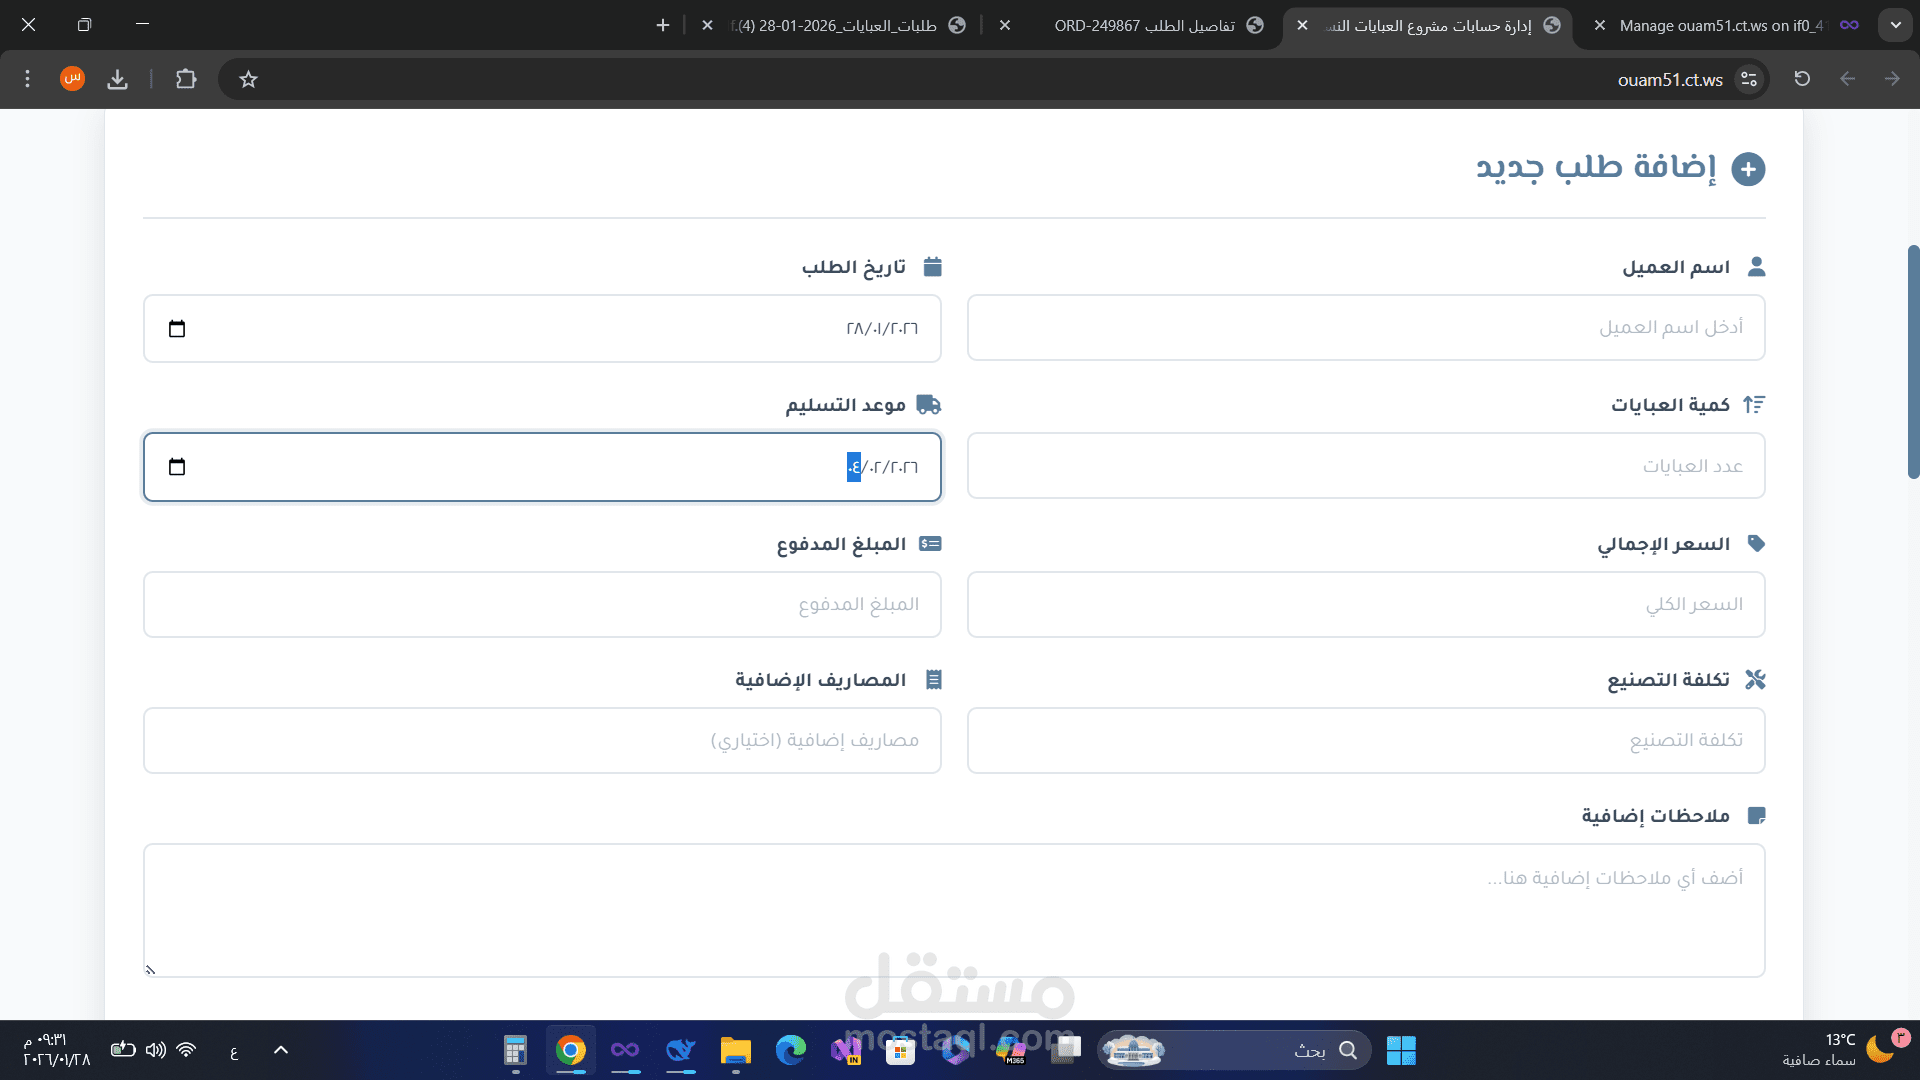
Task: Click the bookmark star icon
Action: click(x=249, y=79)
